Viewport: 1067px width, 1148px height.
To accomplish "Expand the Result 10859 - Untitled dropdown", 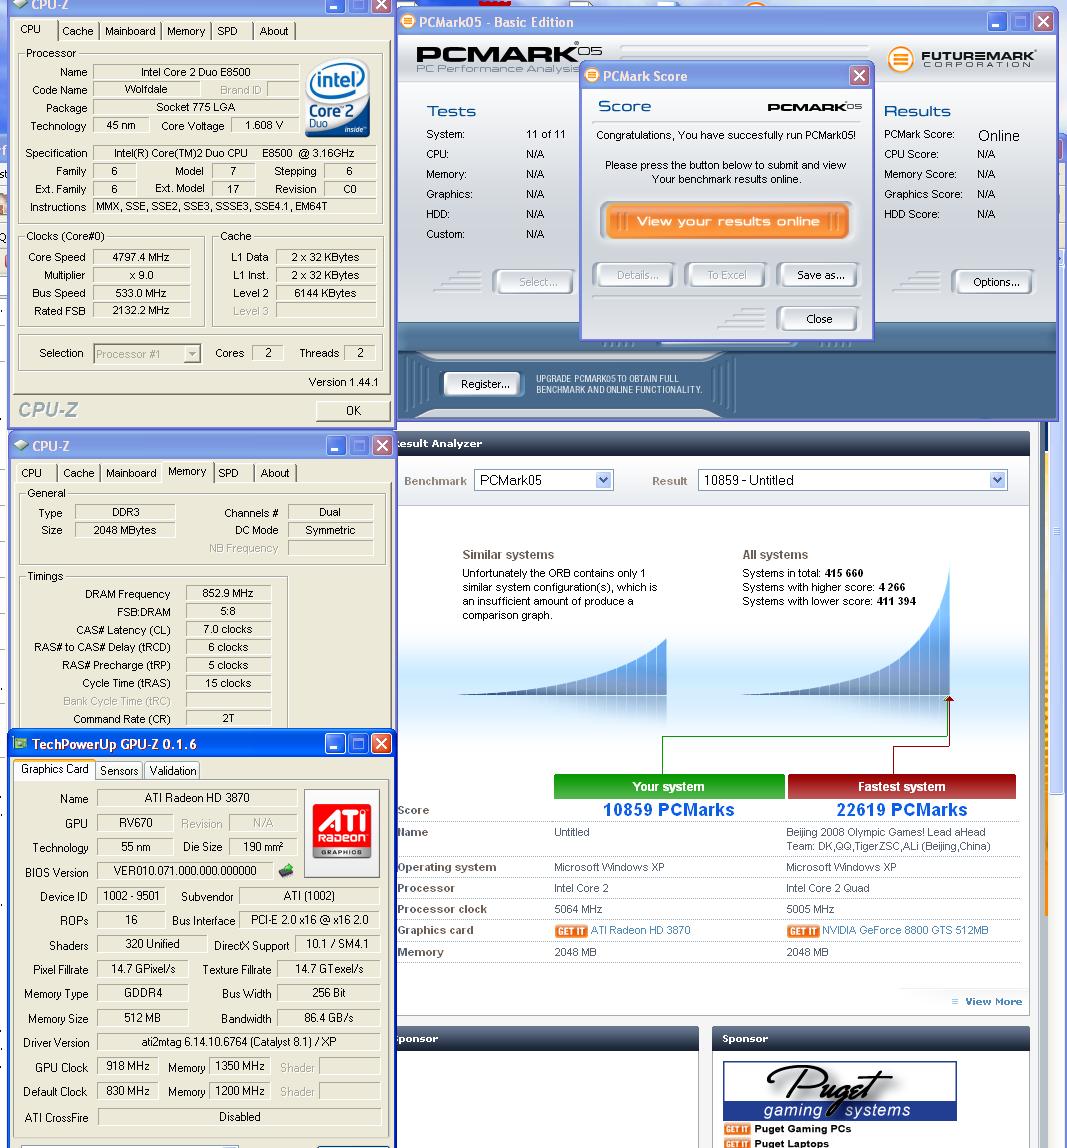I will 997,480.
